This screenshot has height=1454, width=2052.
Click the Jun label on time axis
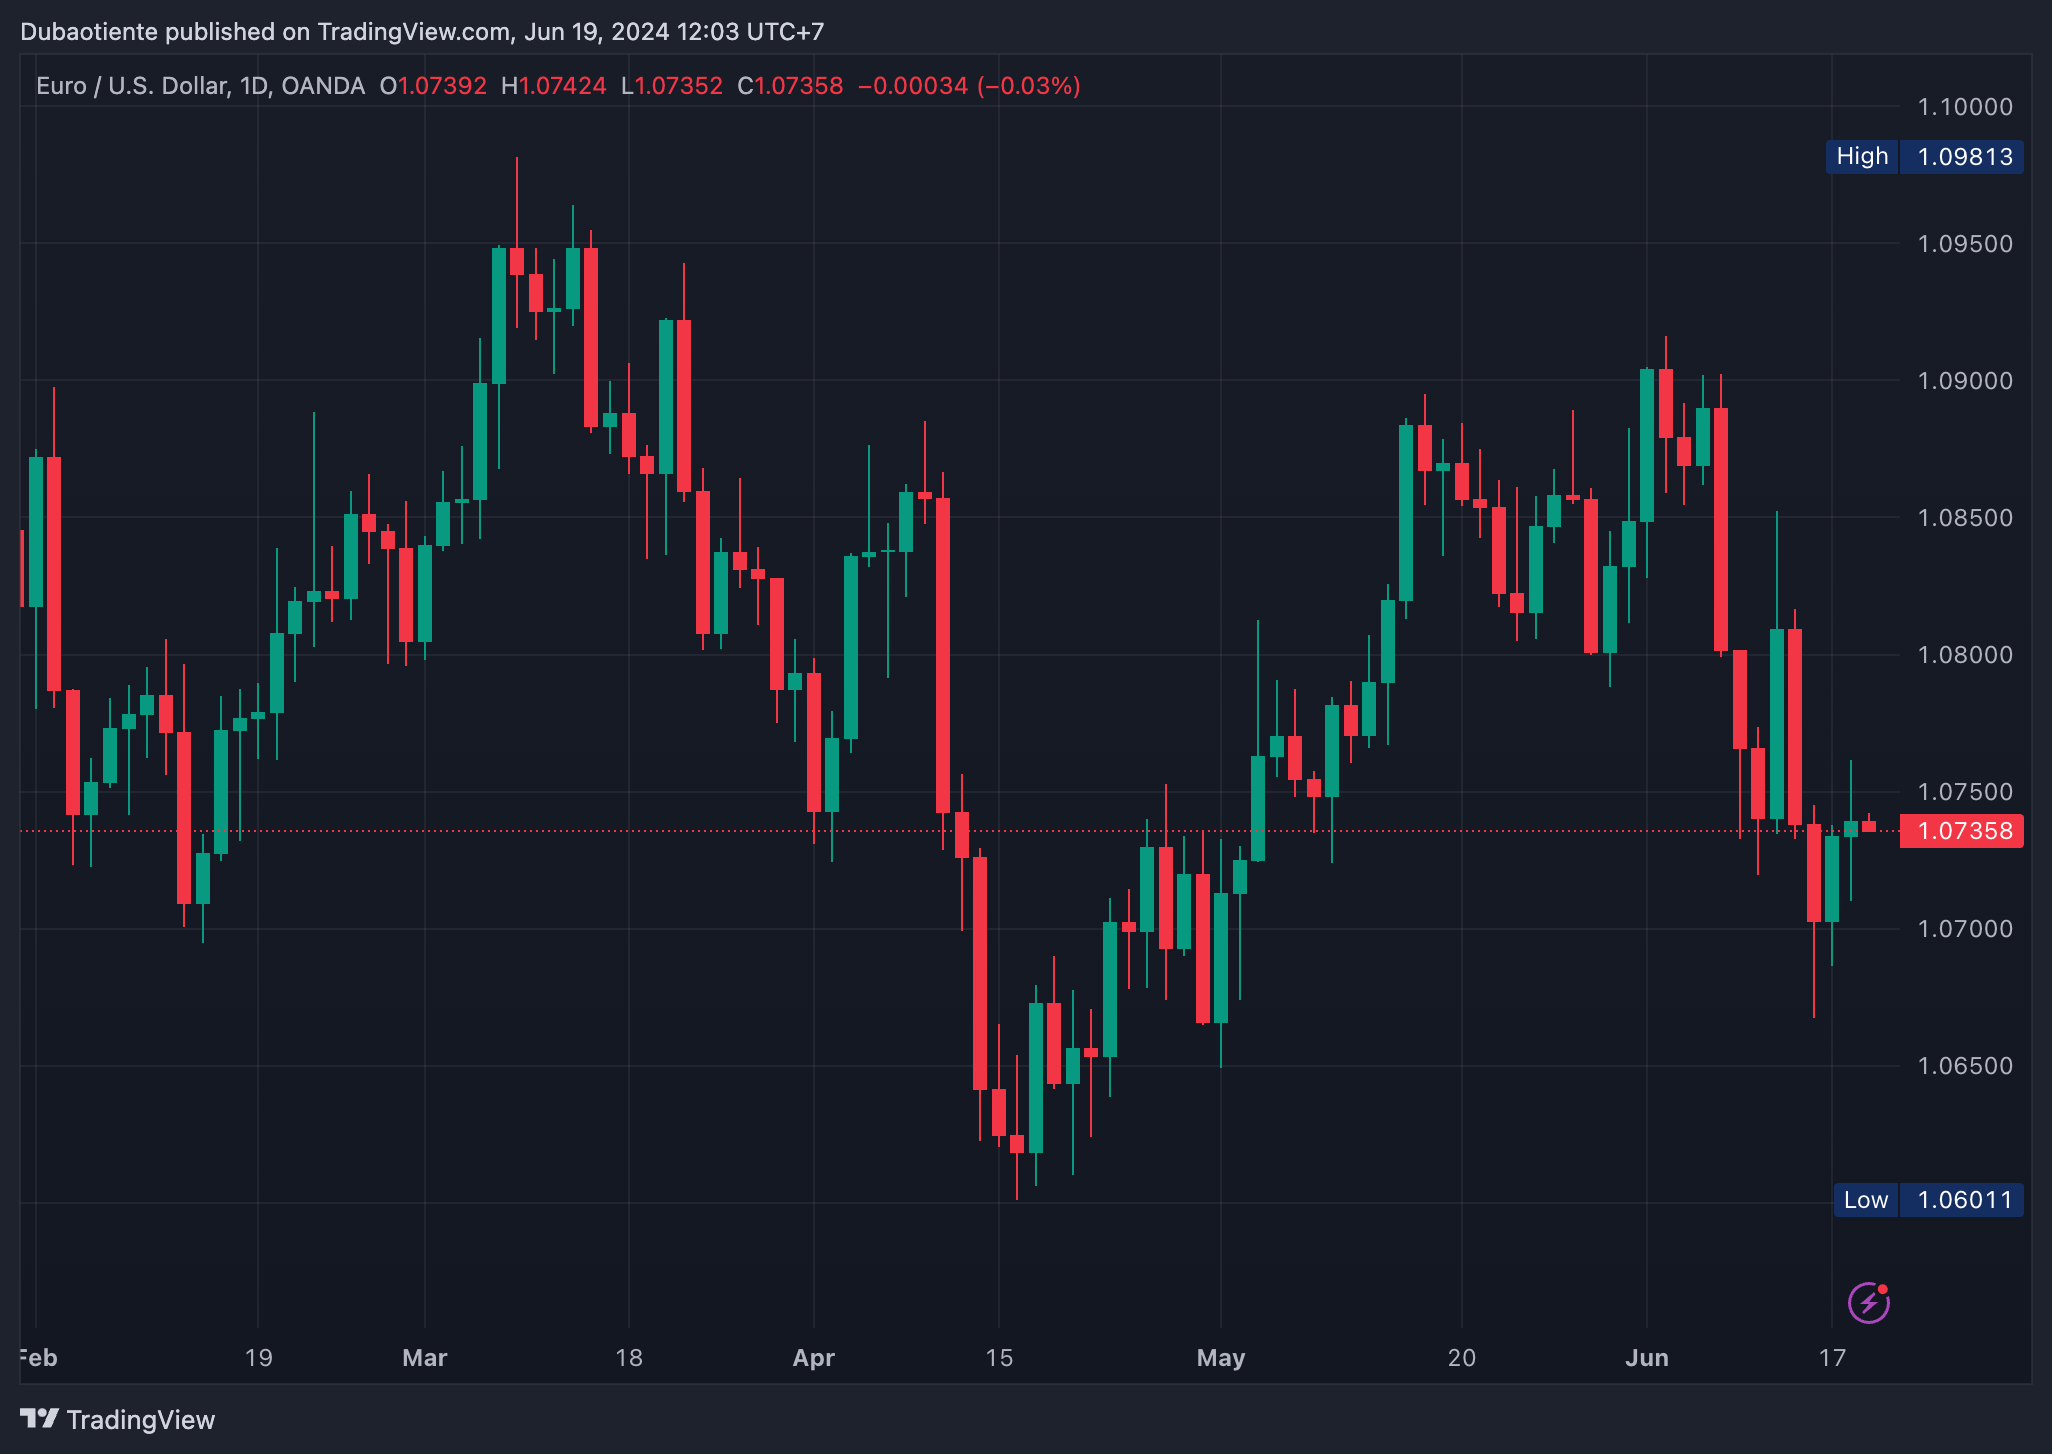click(1647, 1358)
